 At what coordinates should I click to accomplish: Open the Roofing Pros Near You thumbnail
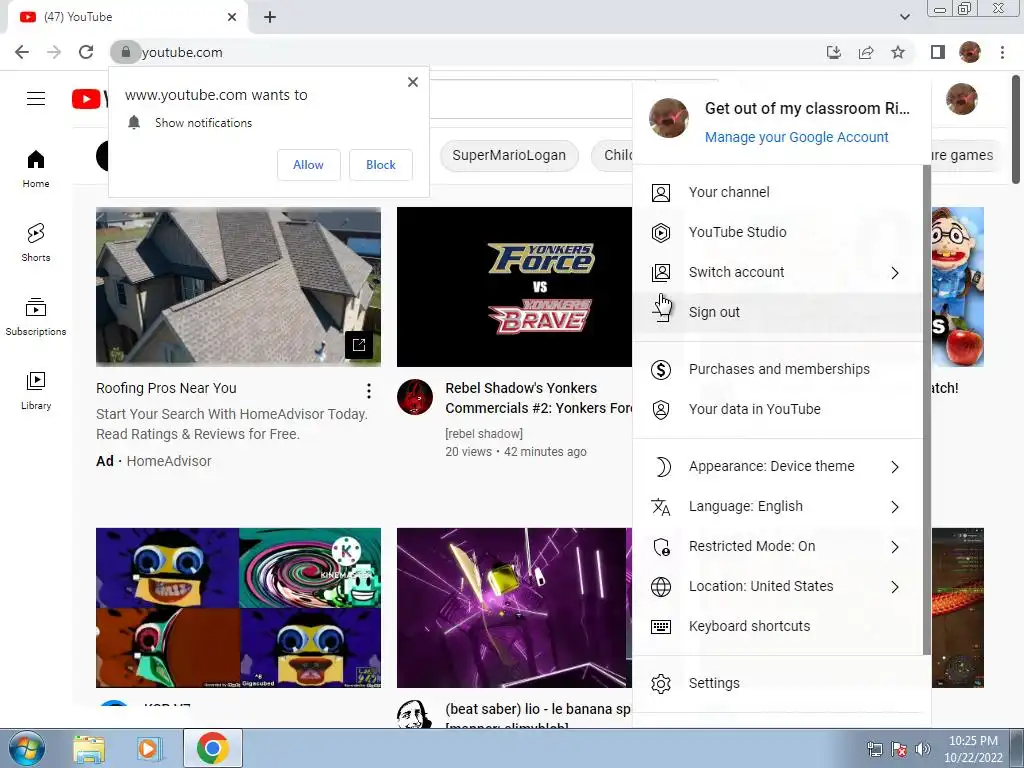point(238,287)
